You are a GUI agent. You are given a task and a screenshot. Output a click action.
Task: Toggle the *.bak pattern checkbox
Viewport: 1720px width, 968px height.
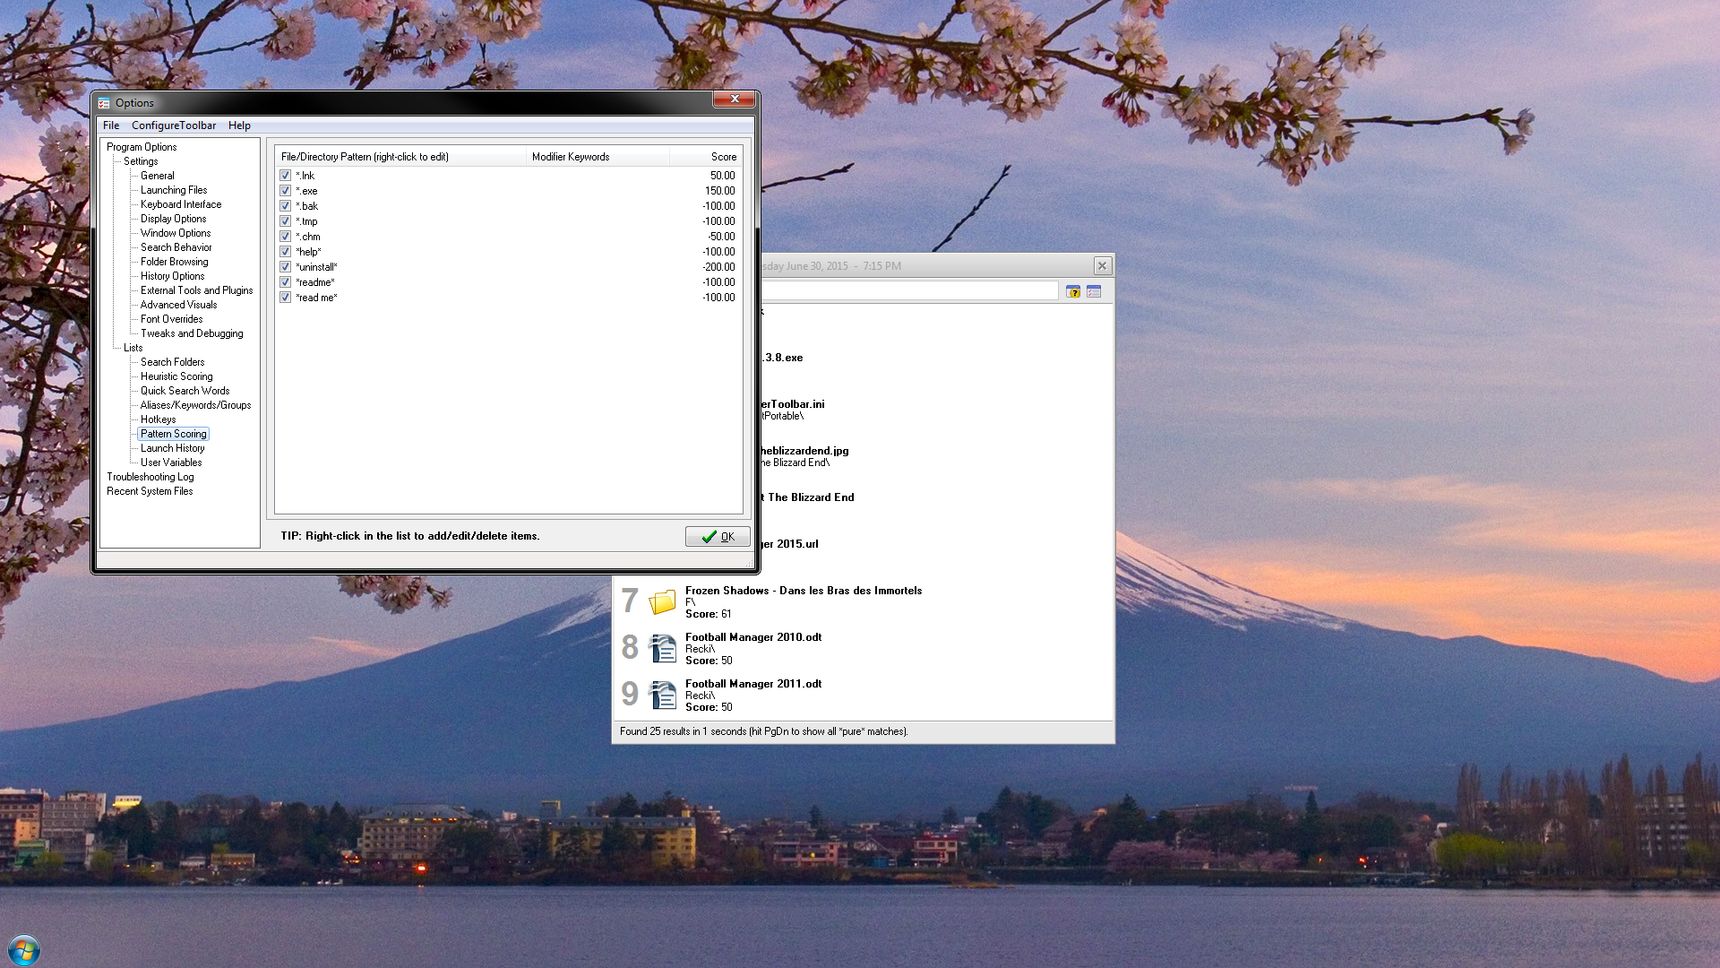pyautogui.click(x=285, y=206)
